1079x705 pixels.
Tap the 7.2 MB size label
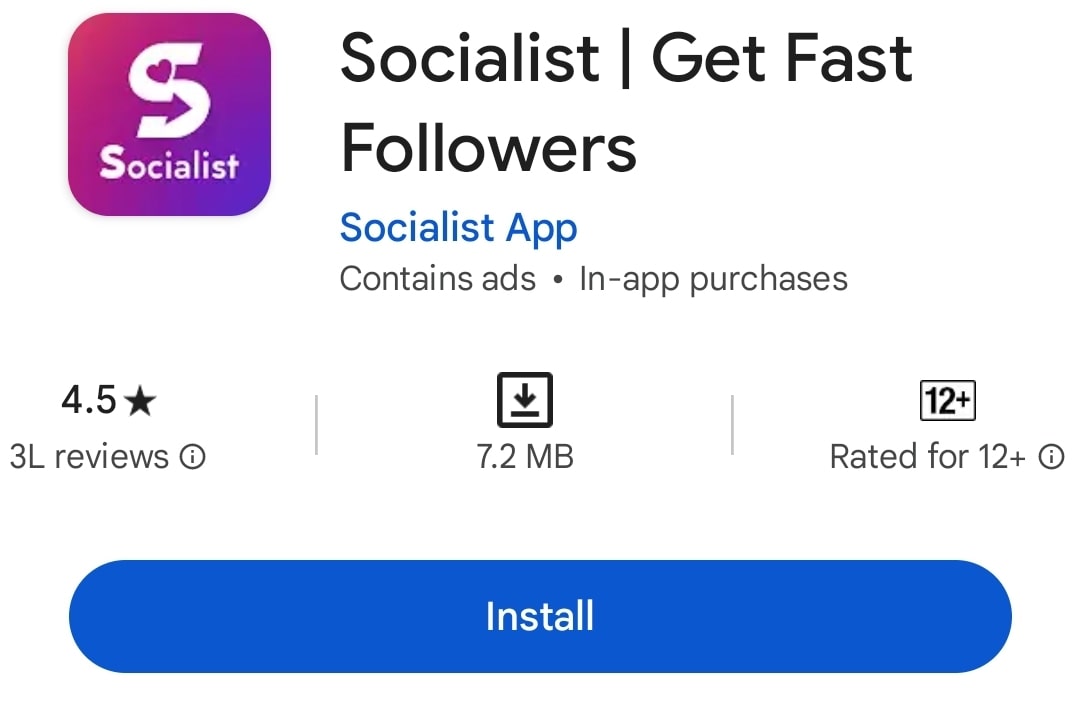(x=525, y=456)
